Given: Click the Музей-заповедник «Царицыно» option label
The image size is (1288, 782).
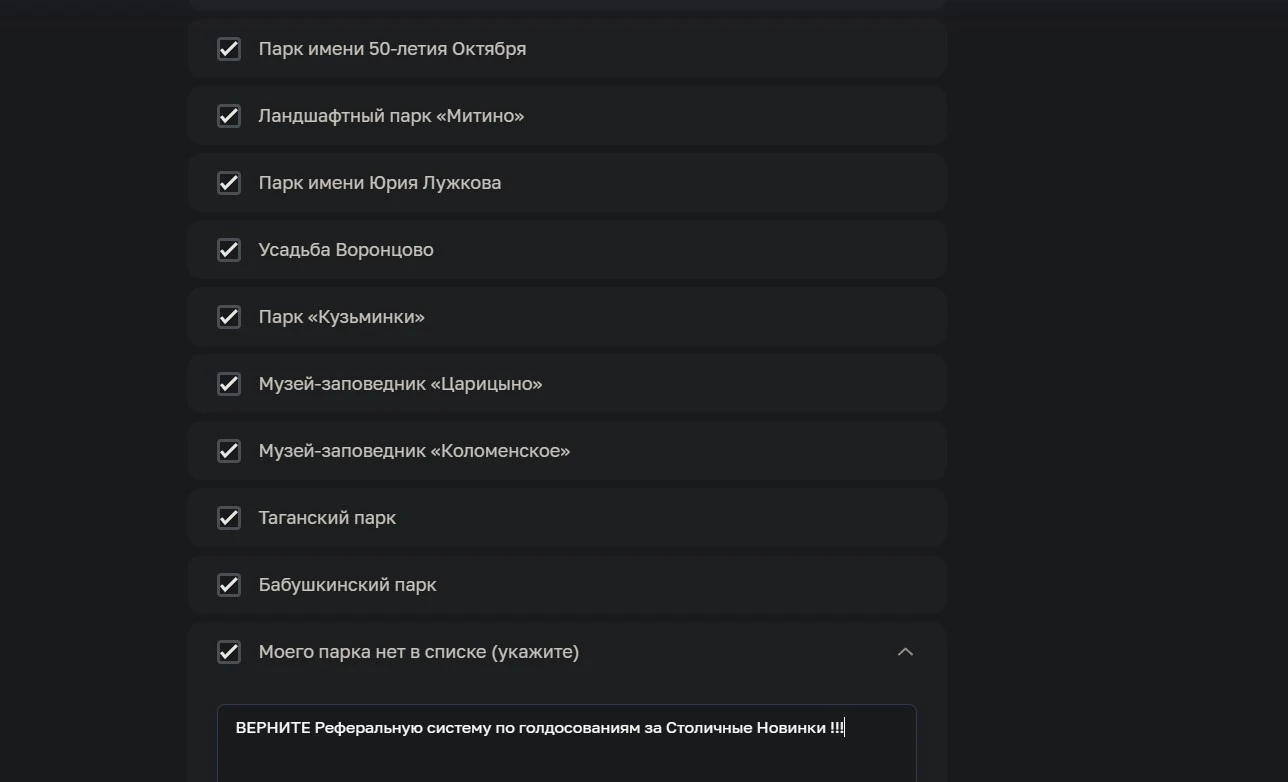Looking at the screenshot, I should pos(400,384).
